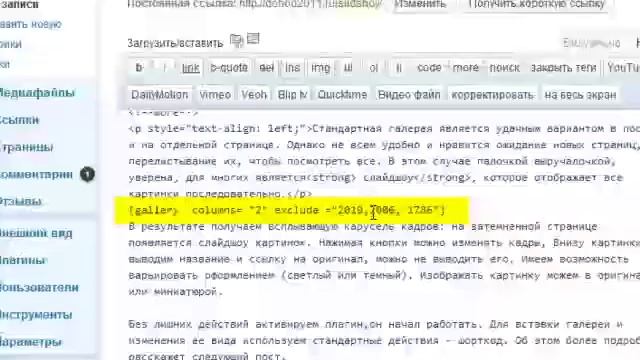The height and width of the screenshot is (360, 640).
Task: Click the QuickTime embed button
Action: tap(342, 95)
